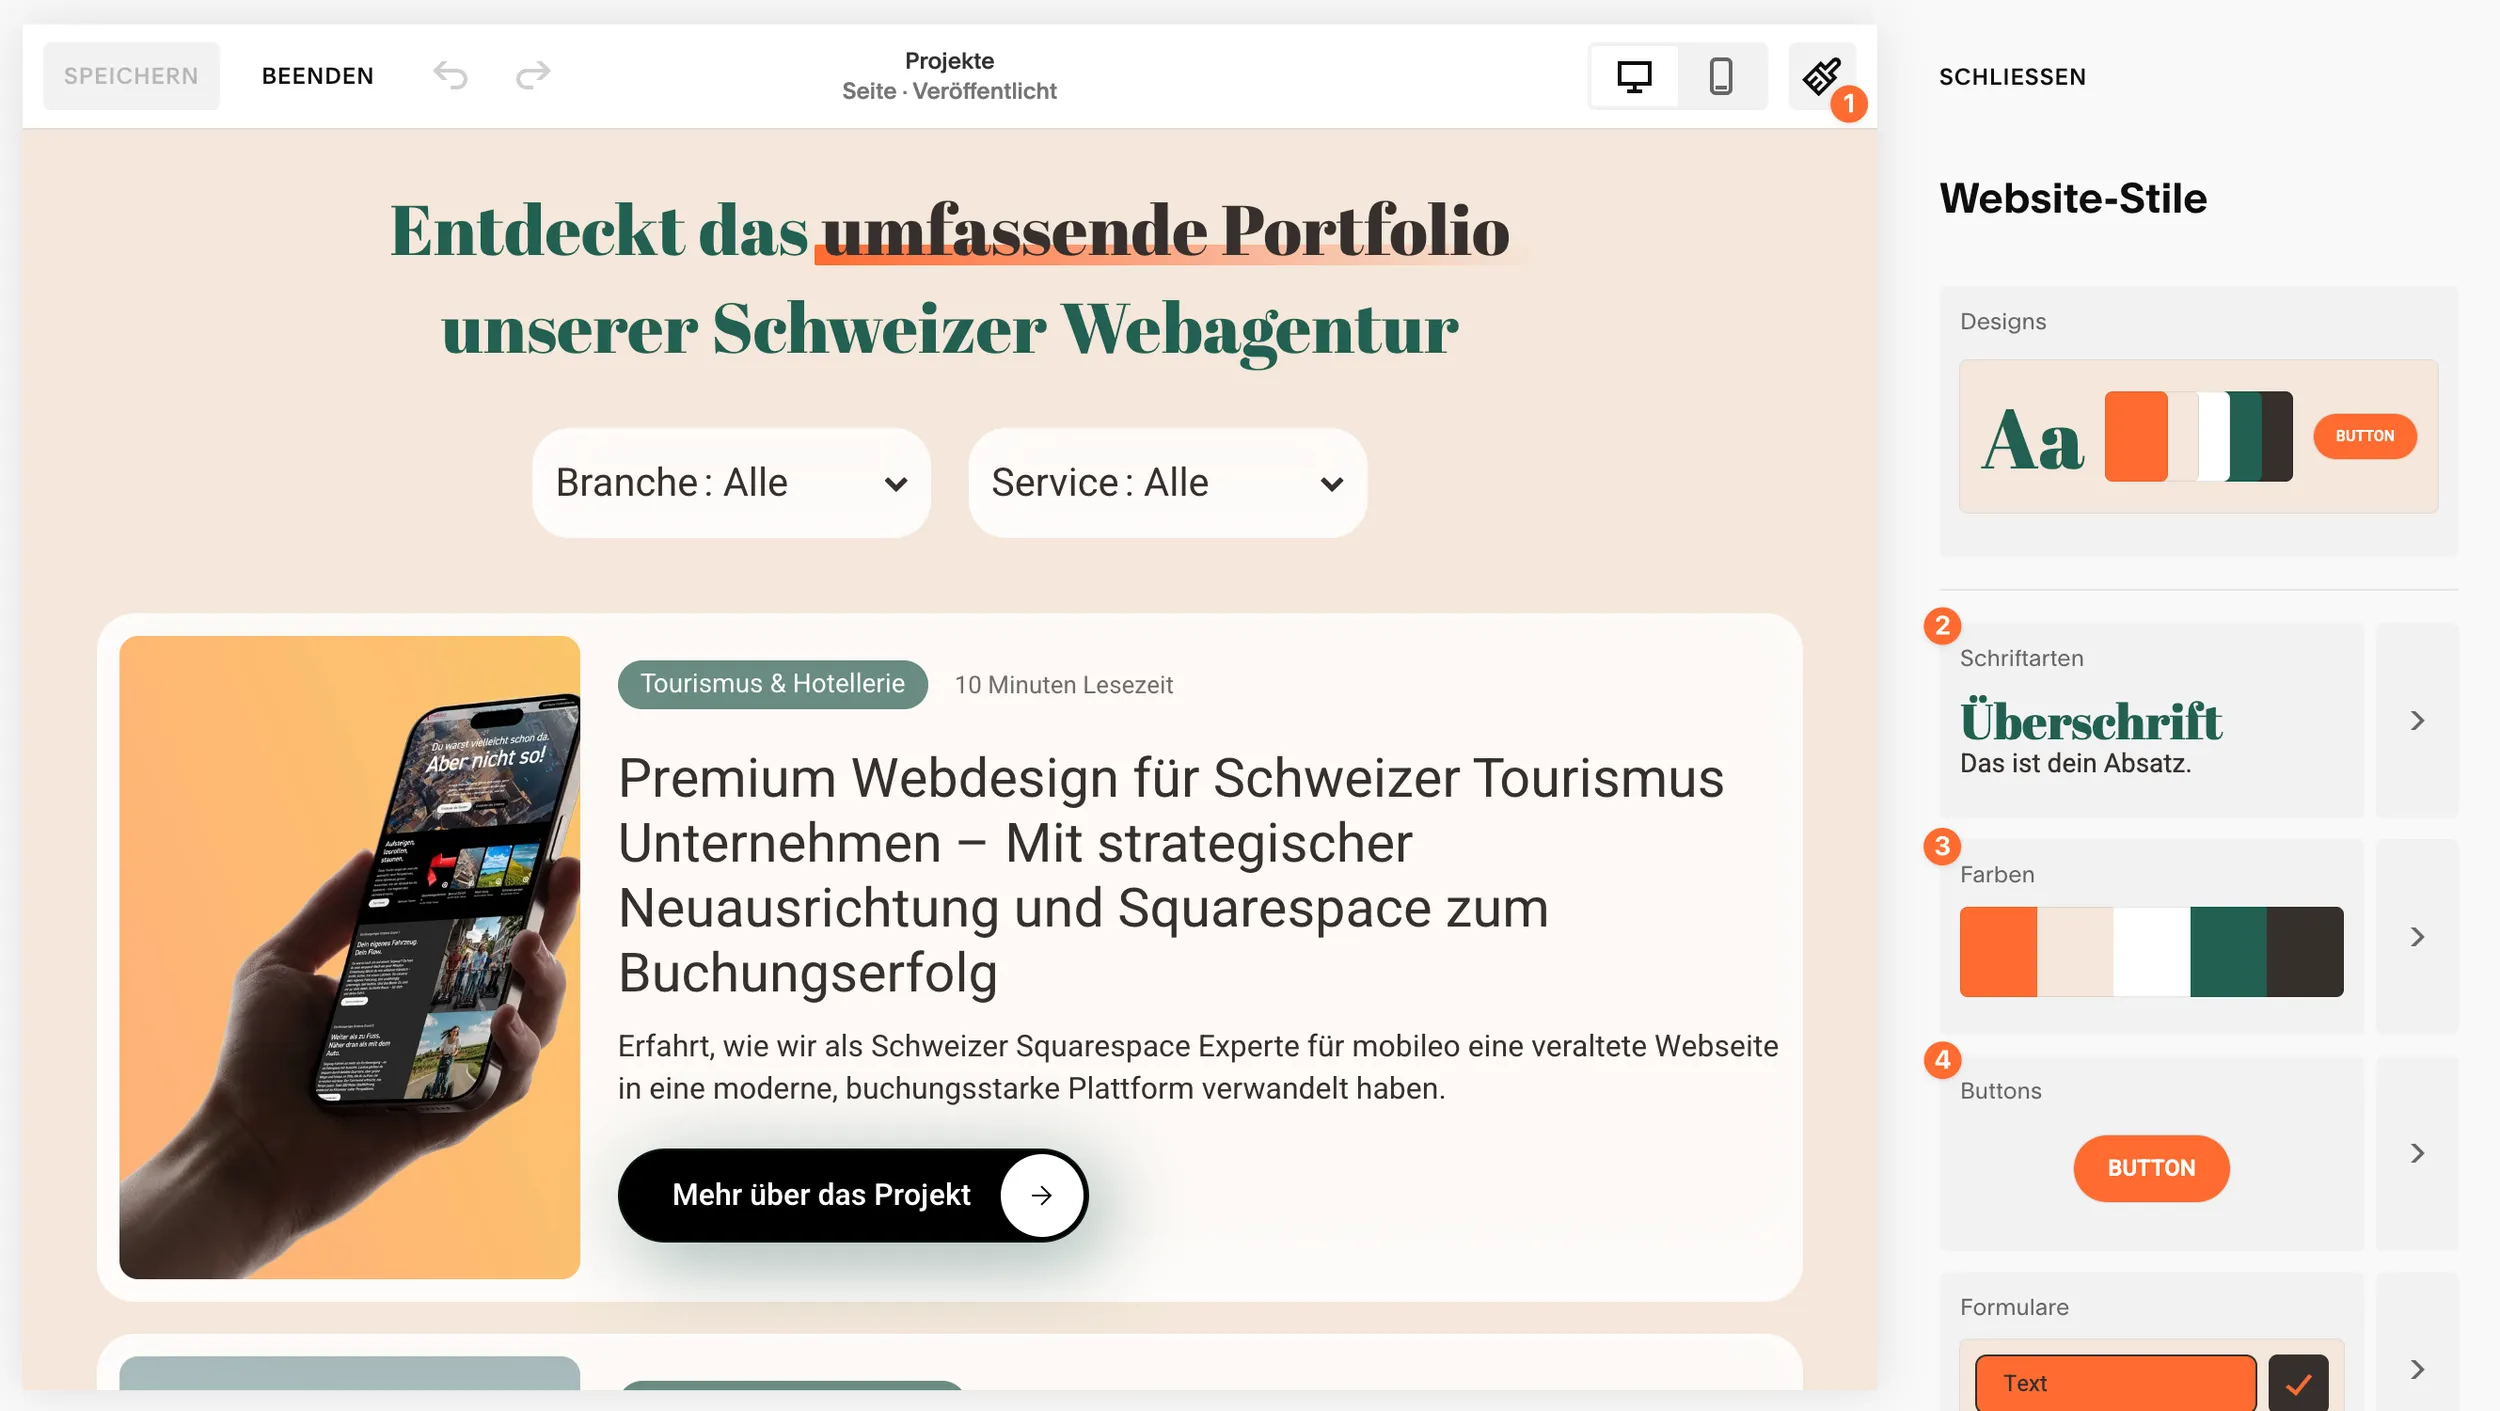Switch to mobile preview
Viewport: 2500px width, 1411px height.
click(1722, 75)
